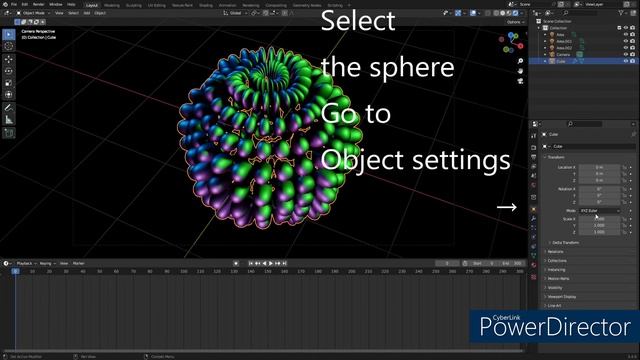Open the Scene properties tab
The width and height of the screenshot is (640, 360).
533,176
